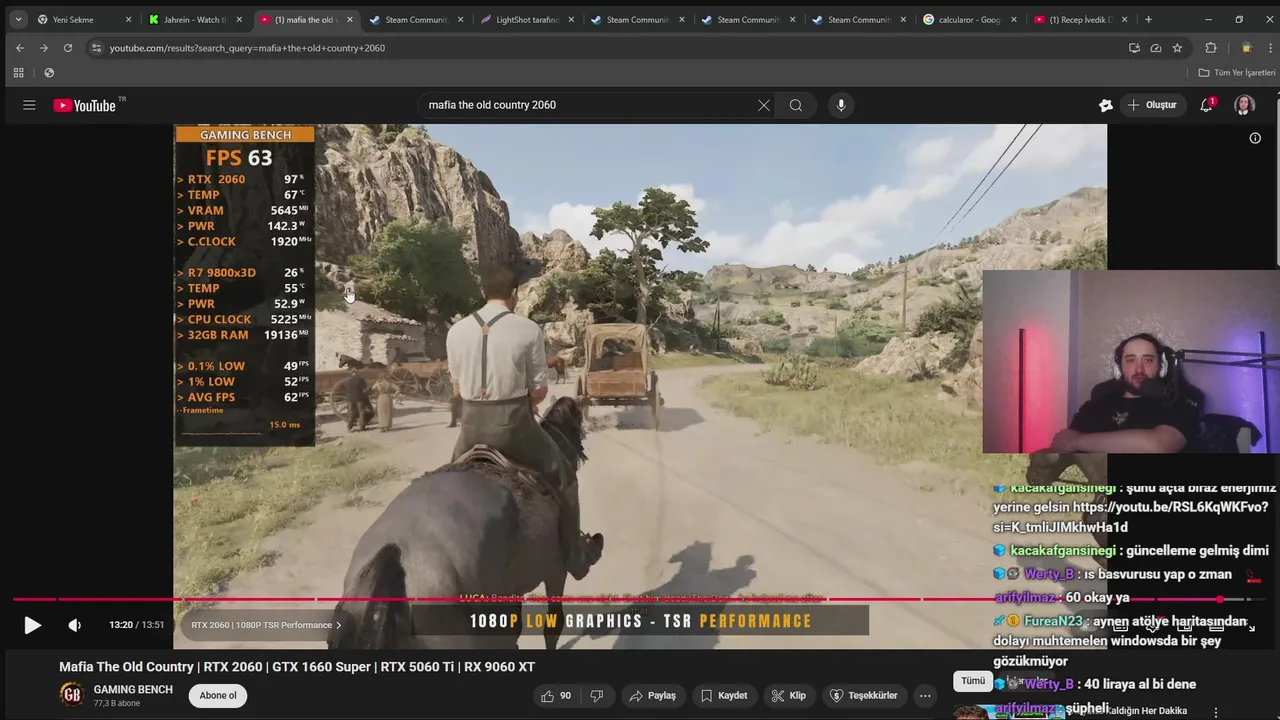The image size is (1280, 720).
Task: Open the GAMING BENCH channel avatar
Action: tap(72, 695)
